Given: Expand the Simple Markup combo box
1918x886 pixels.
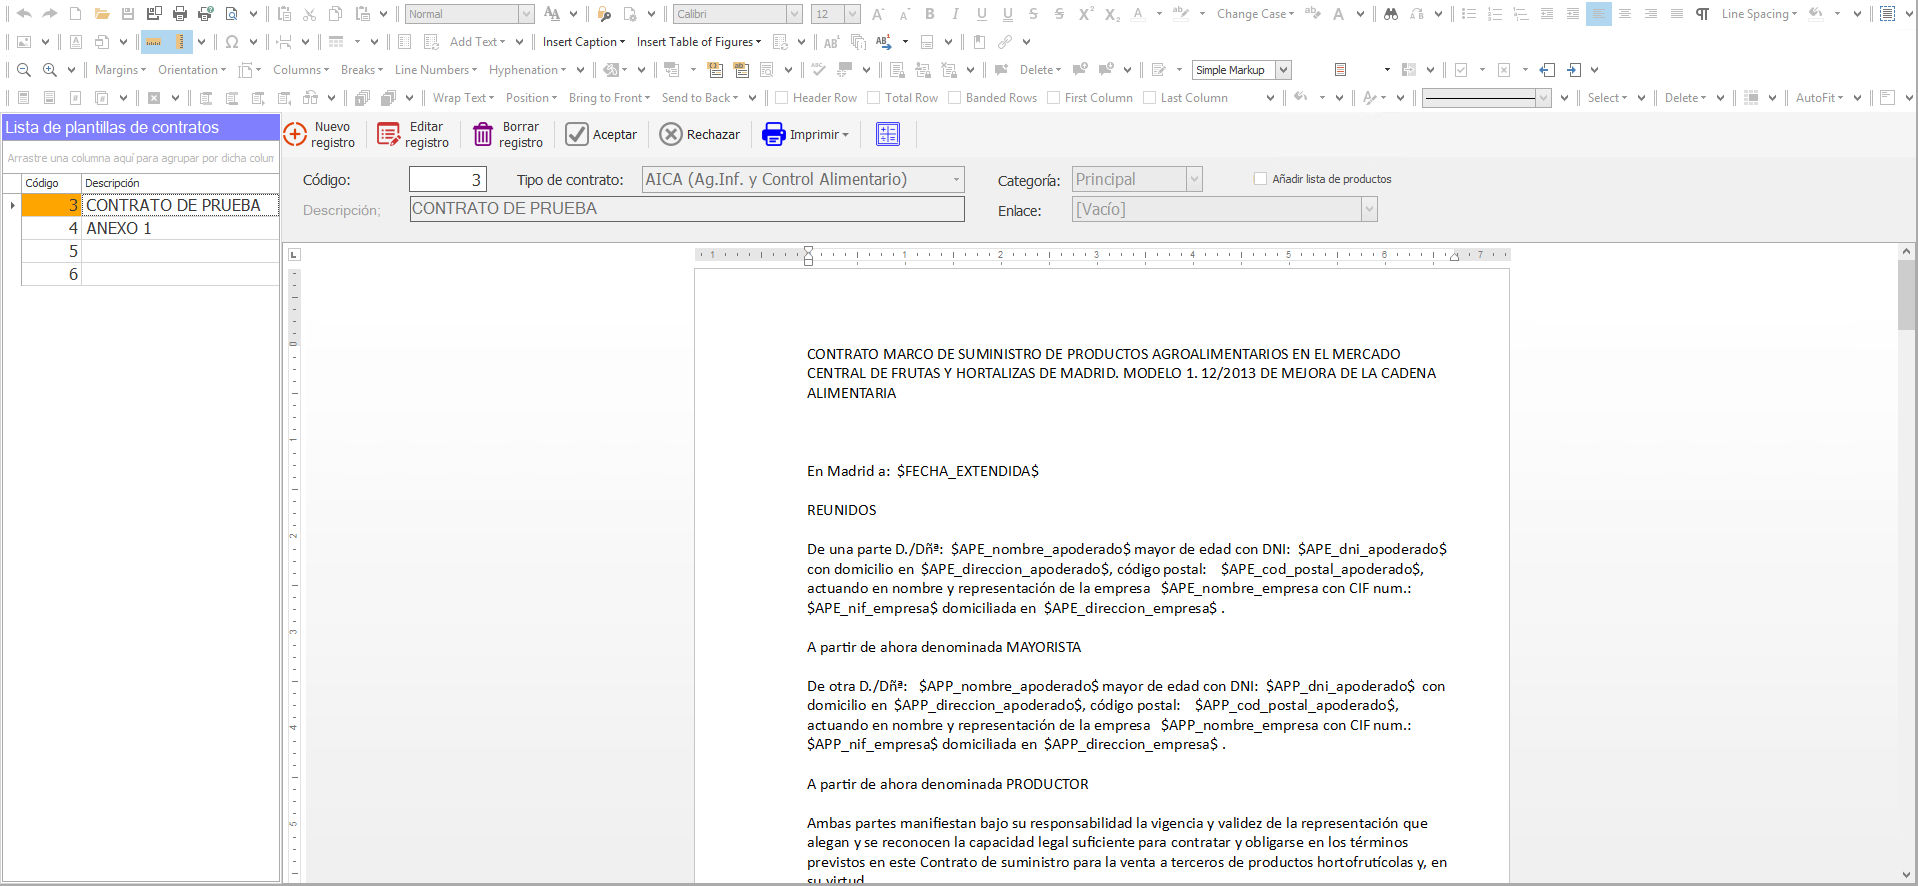Looking at the screenshot, I should tap(1283, 70).
